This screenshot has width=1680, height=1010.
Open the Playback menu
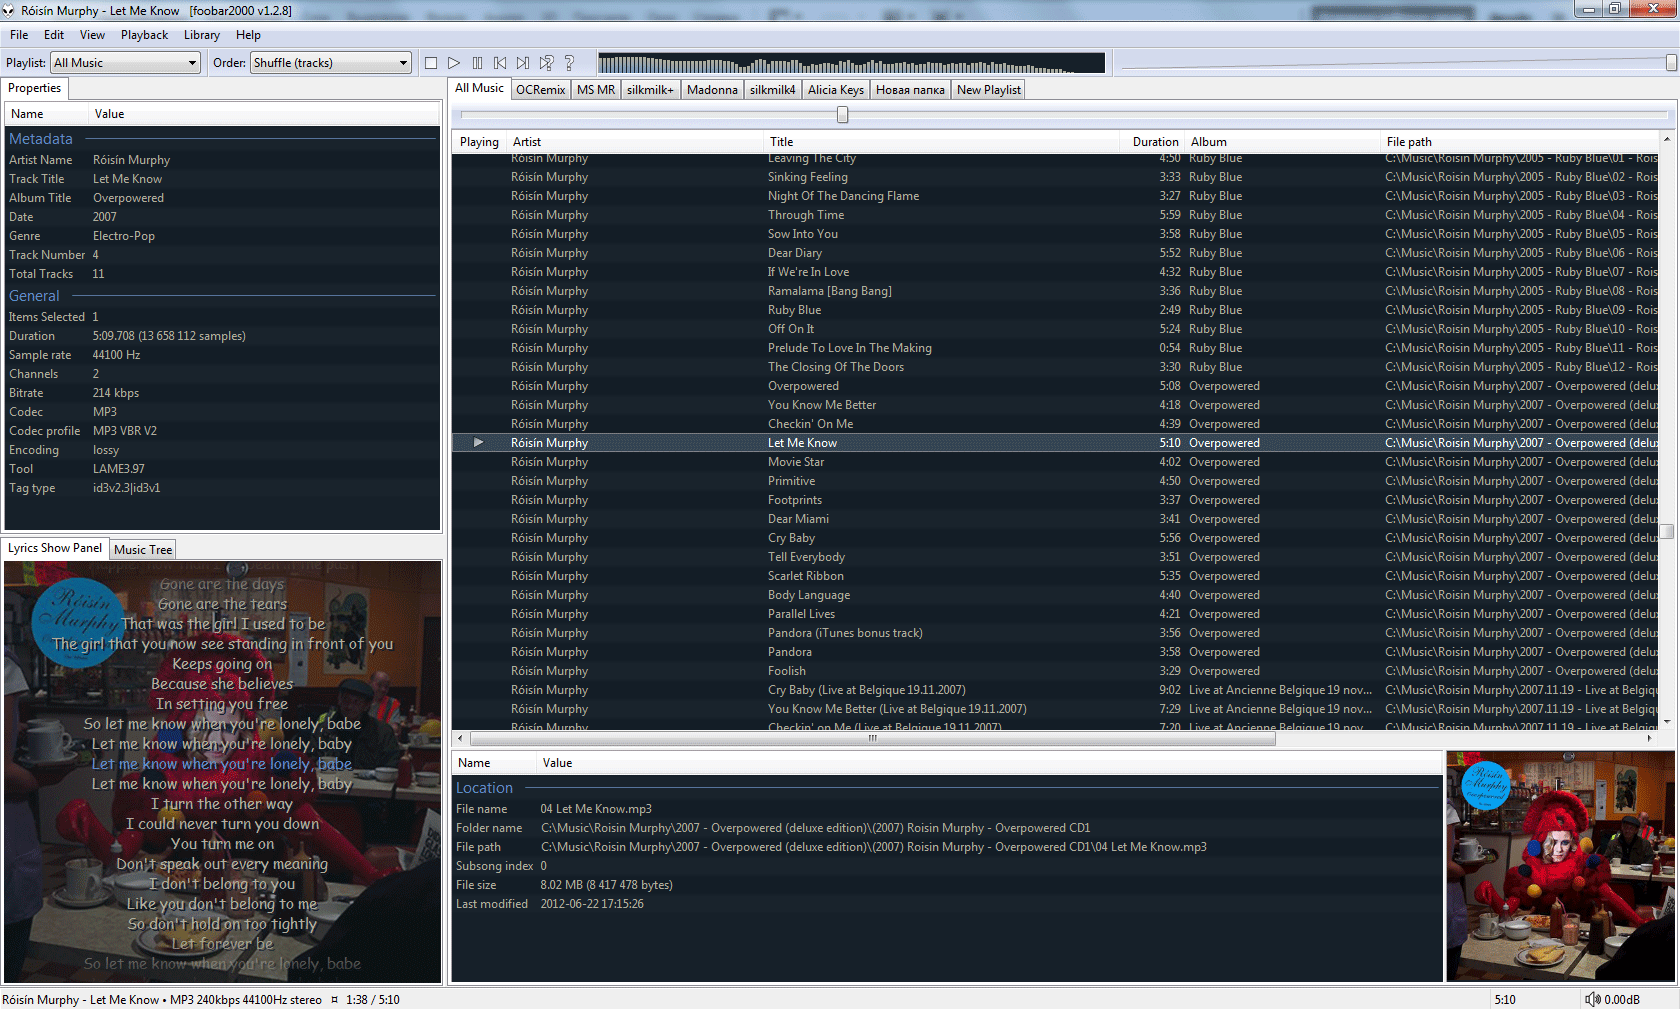[144, 35]
